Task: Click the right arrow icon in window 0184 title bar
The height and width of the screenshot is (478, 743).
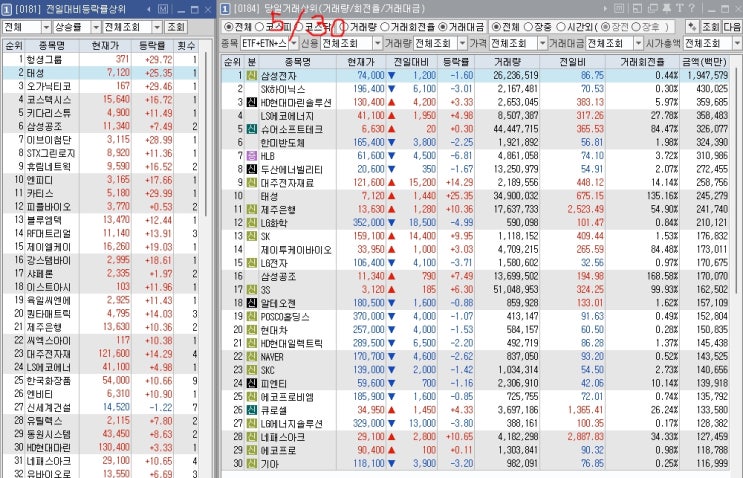Action: coord(605,9)
